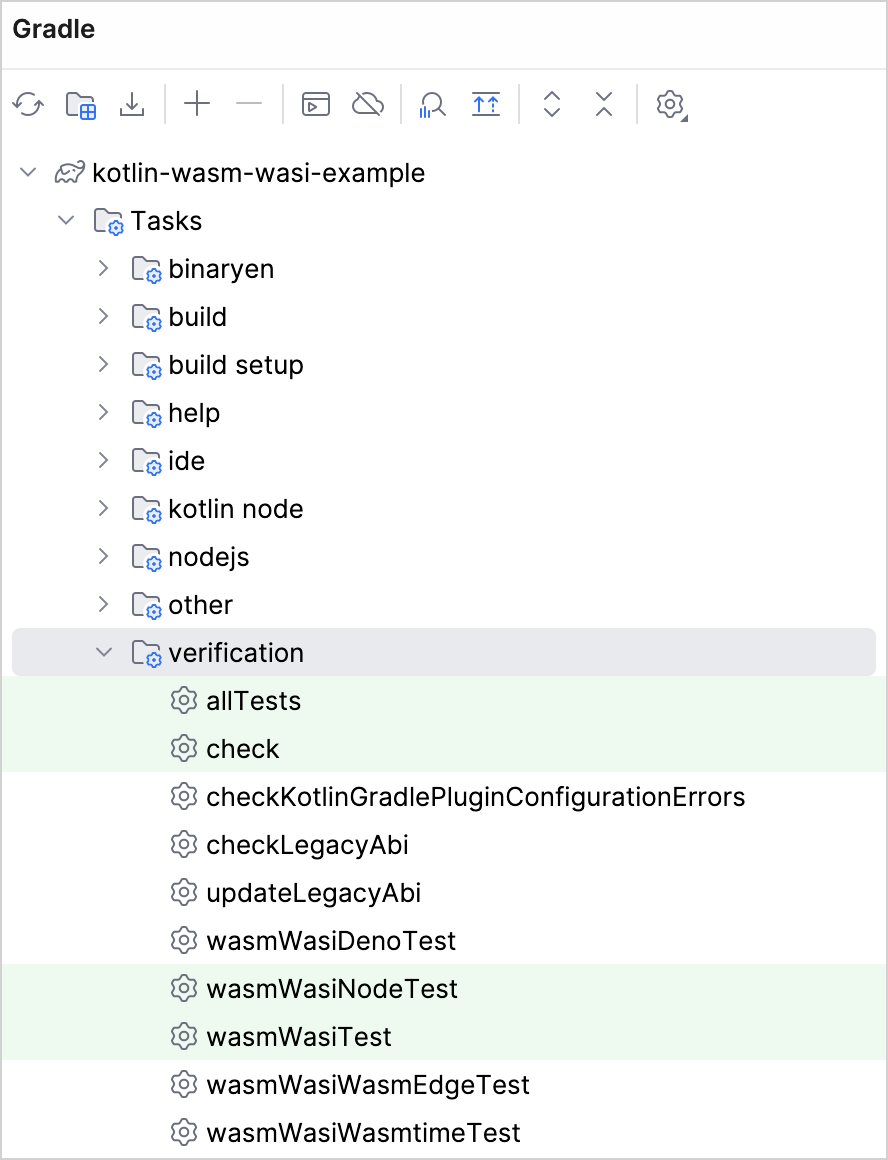888x1160 pixels.
Task: Select the check task label
Action: (243, 749)
